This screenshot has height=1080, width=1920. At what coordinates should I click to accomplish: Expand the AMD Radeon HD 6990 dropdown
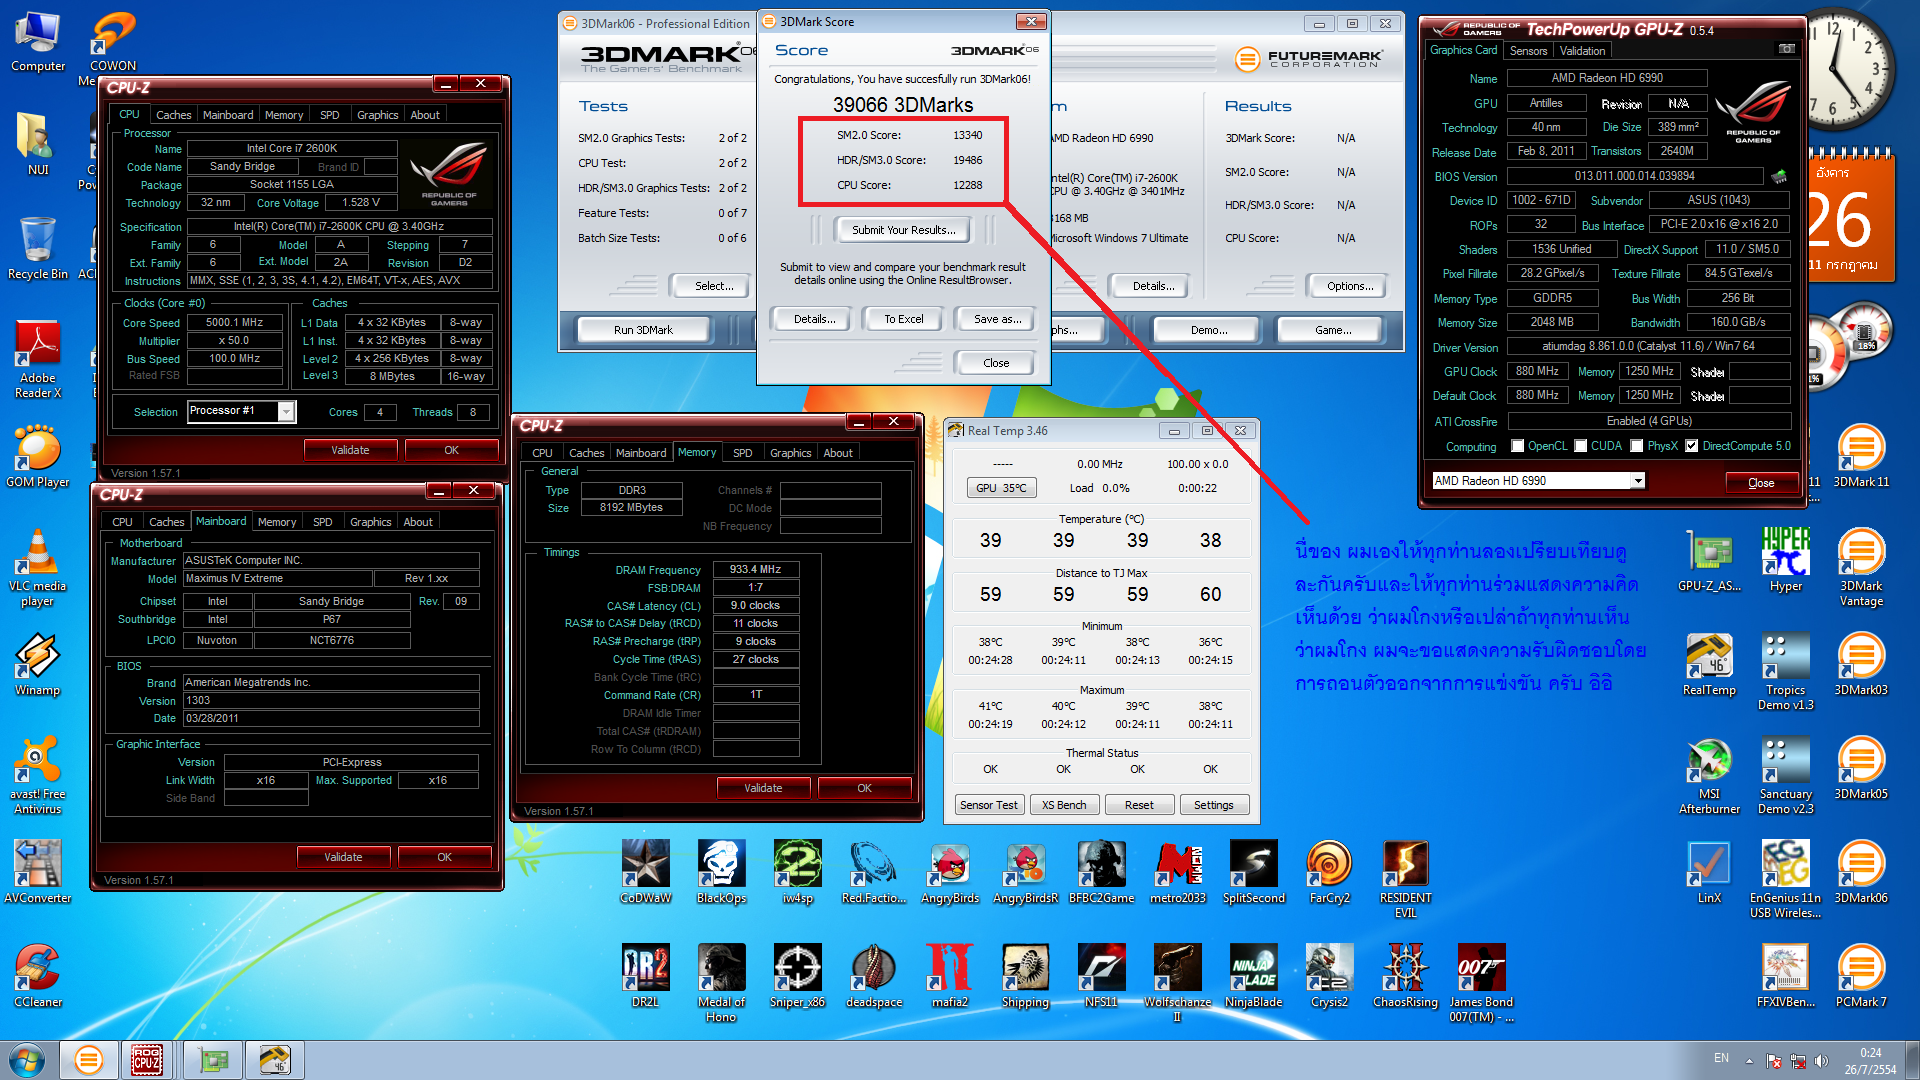coord(1637,481)
